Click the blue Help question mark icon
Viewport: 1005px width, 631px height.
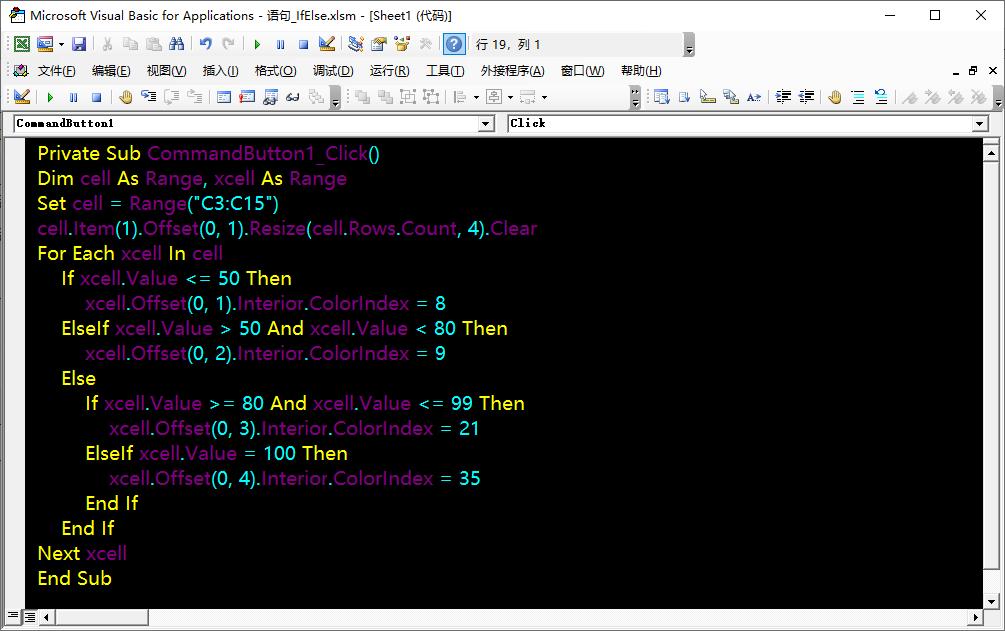pyautogui.click(x=454, y=44)
